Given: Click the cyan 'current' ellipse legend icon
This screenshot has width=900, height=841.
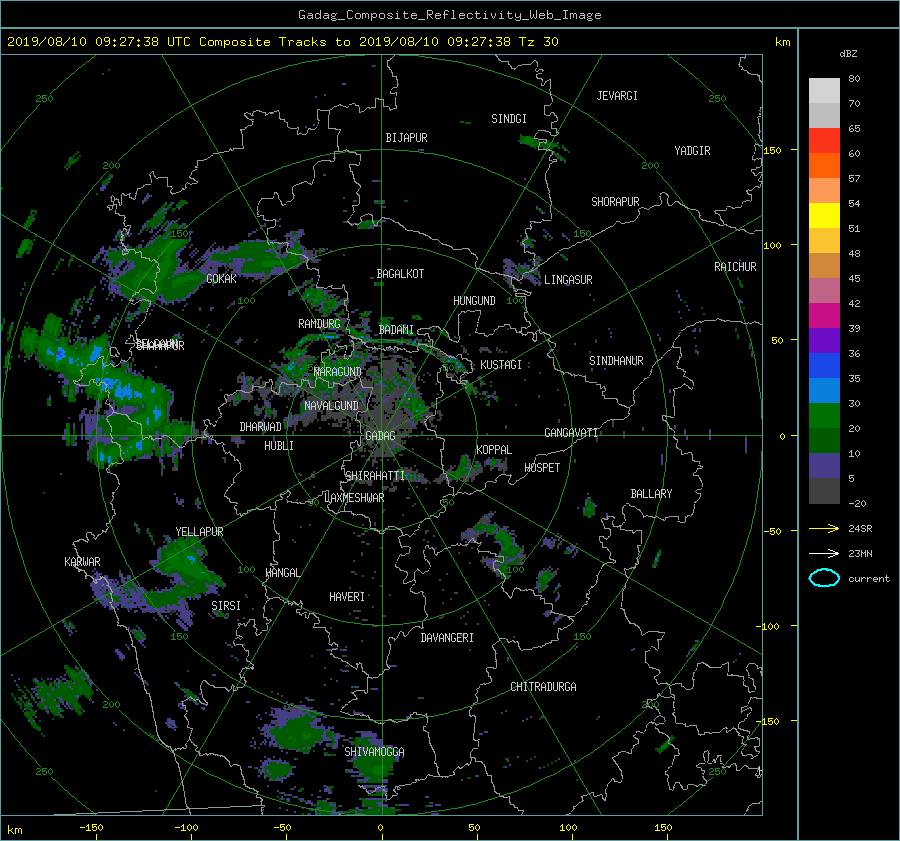Looking at the screenshot, I should pyautogui.click(x=824, y=578).
